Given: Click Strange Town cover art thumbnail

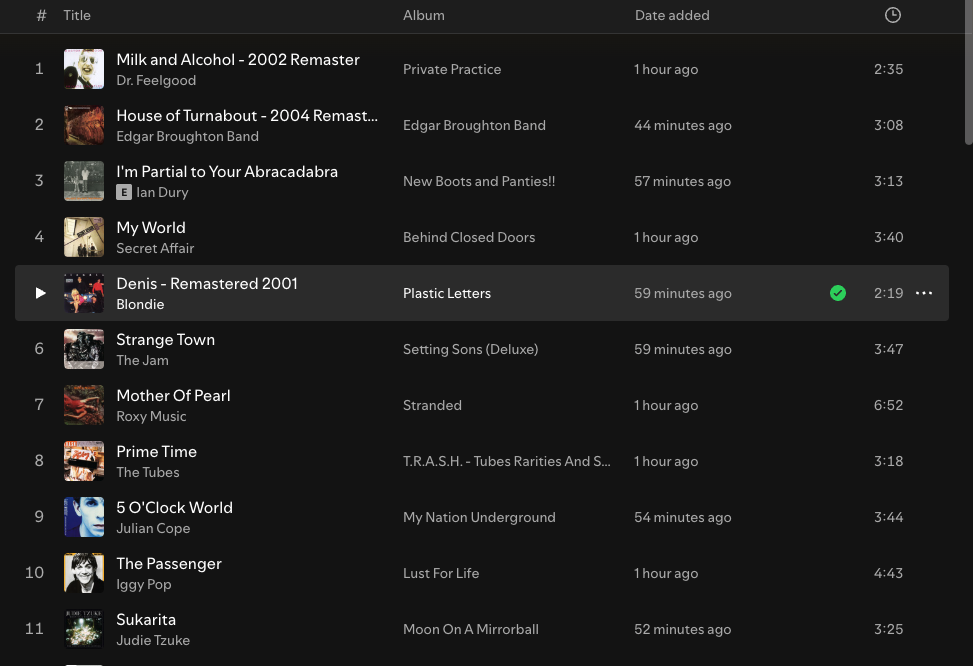Looking at the screenshot, I should (x=84, y=349).
